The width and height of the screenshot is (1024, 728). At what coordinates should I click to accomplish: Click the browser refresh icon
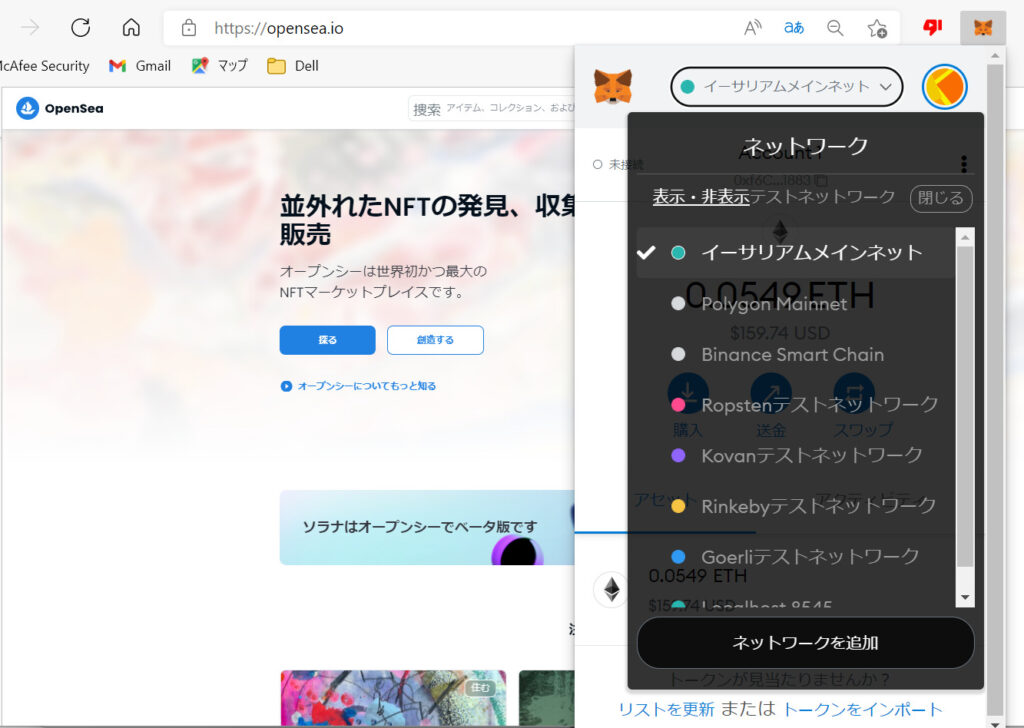coord(80,27)
